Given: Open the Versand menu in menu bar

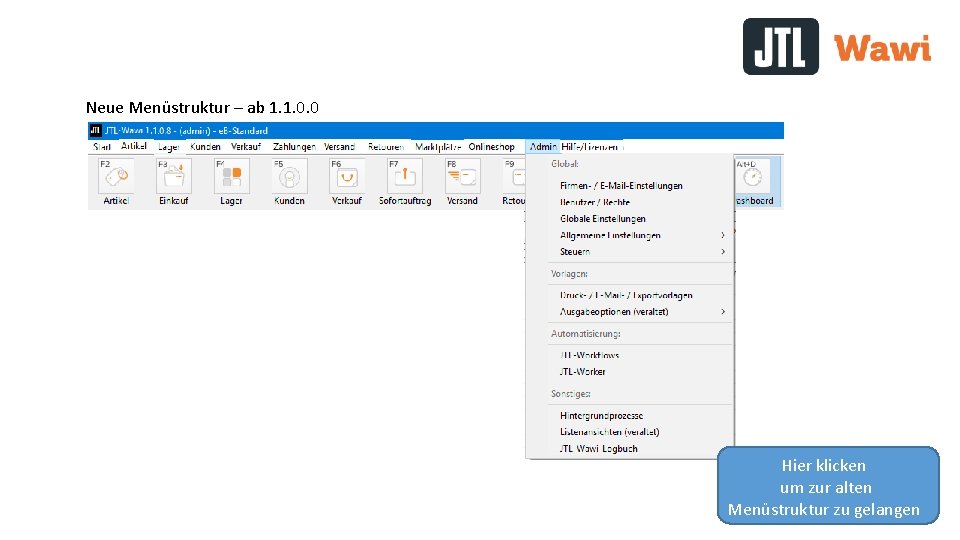Looking at the screenshot, I should (x=339, y=147).
